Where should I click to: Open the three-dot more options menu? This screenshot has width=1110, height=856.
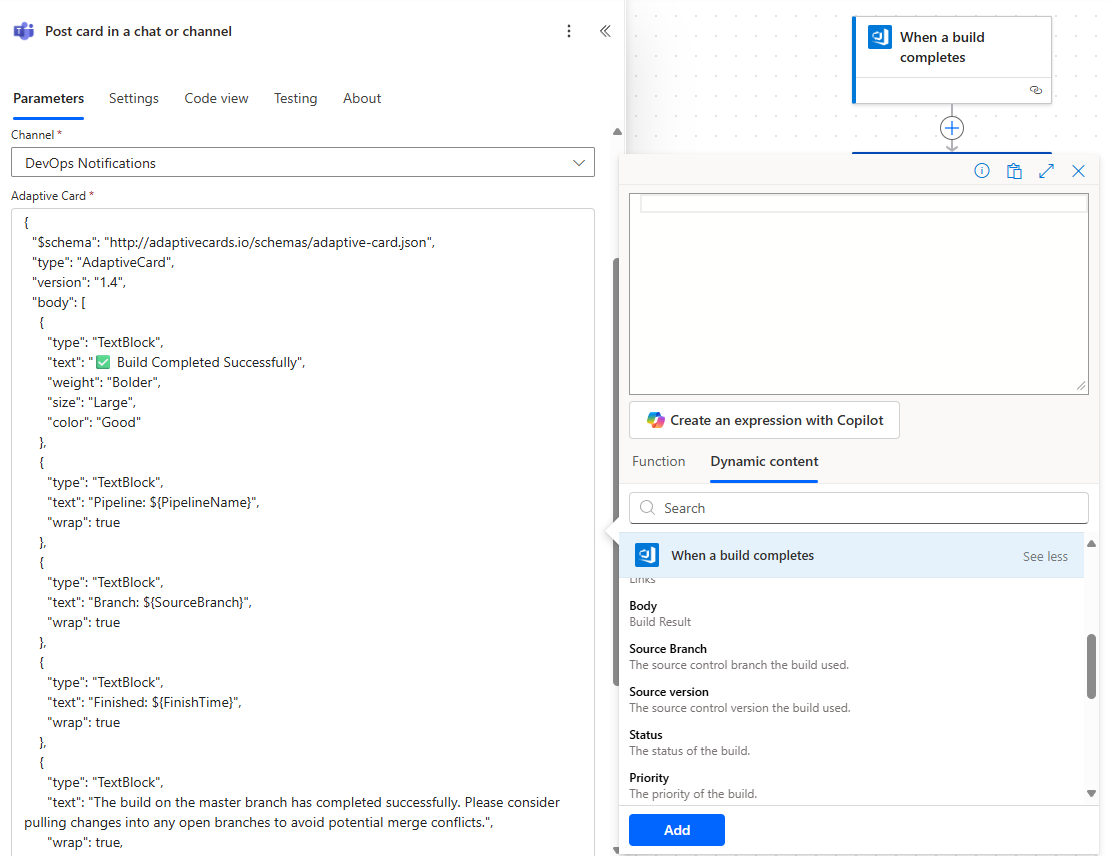(569, 31)
